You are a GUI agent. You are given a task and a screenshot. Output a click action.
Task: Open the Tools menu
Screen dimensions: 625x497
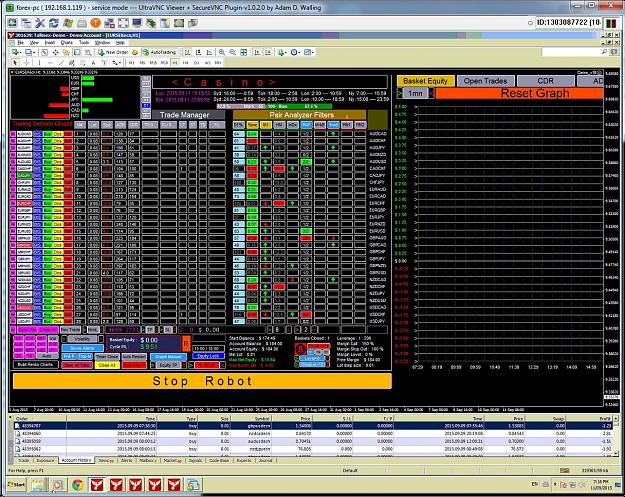[84, 42]
